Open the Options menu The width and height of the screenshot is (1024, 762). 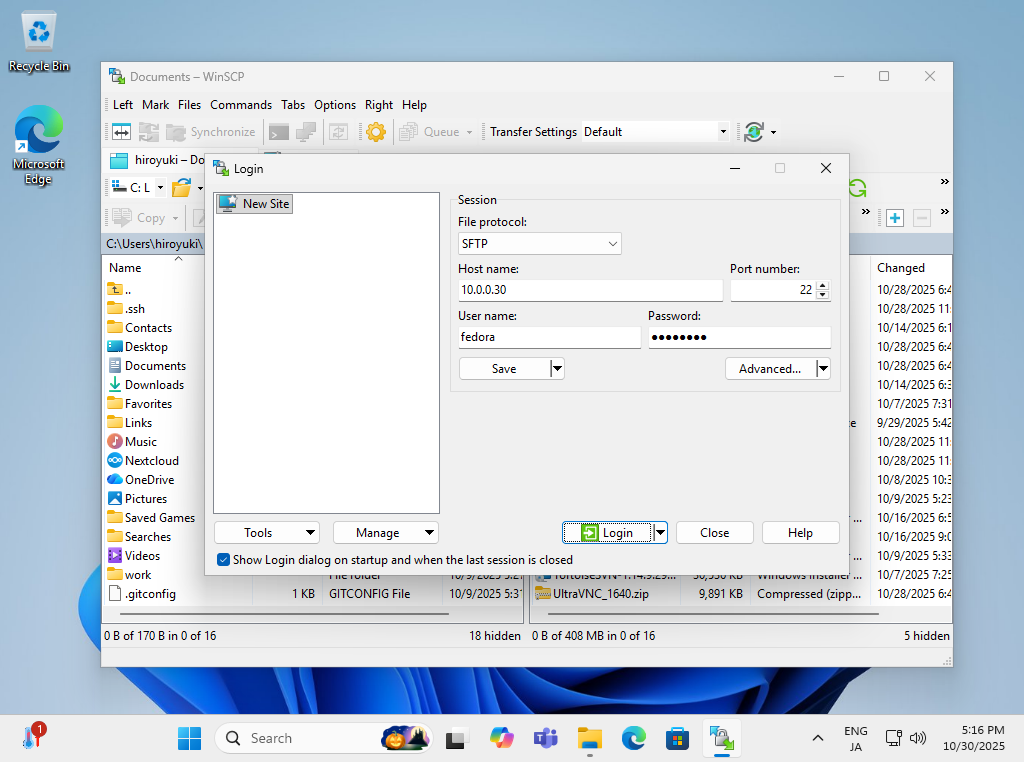334,105
